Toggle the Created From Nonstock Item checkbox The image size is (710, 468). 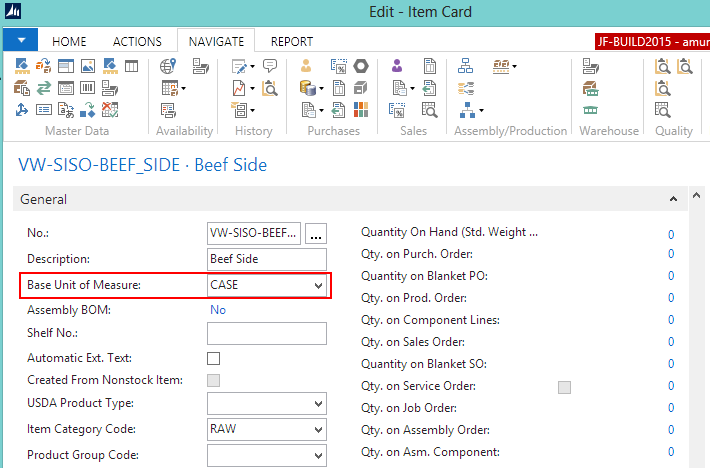pos(213,381)
